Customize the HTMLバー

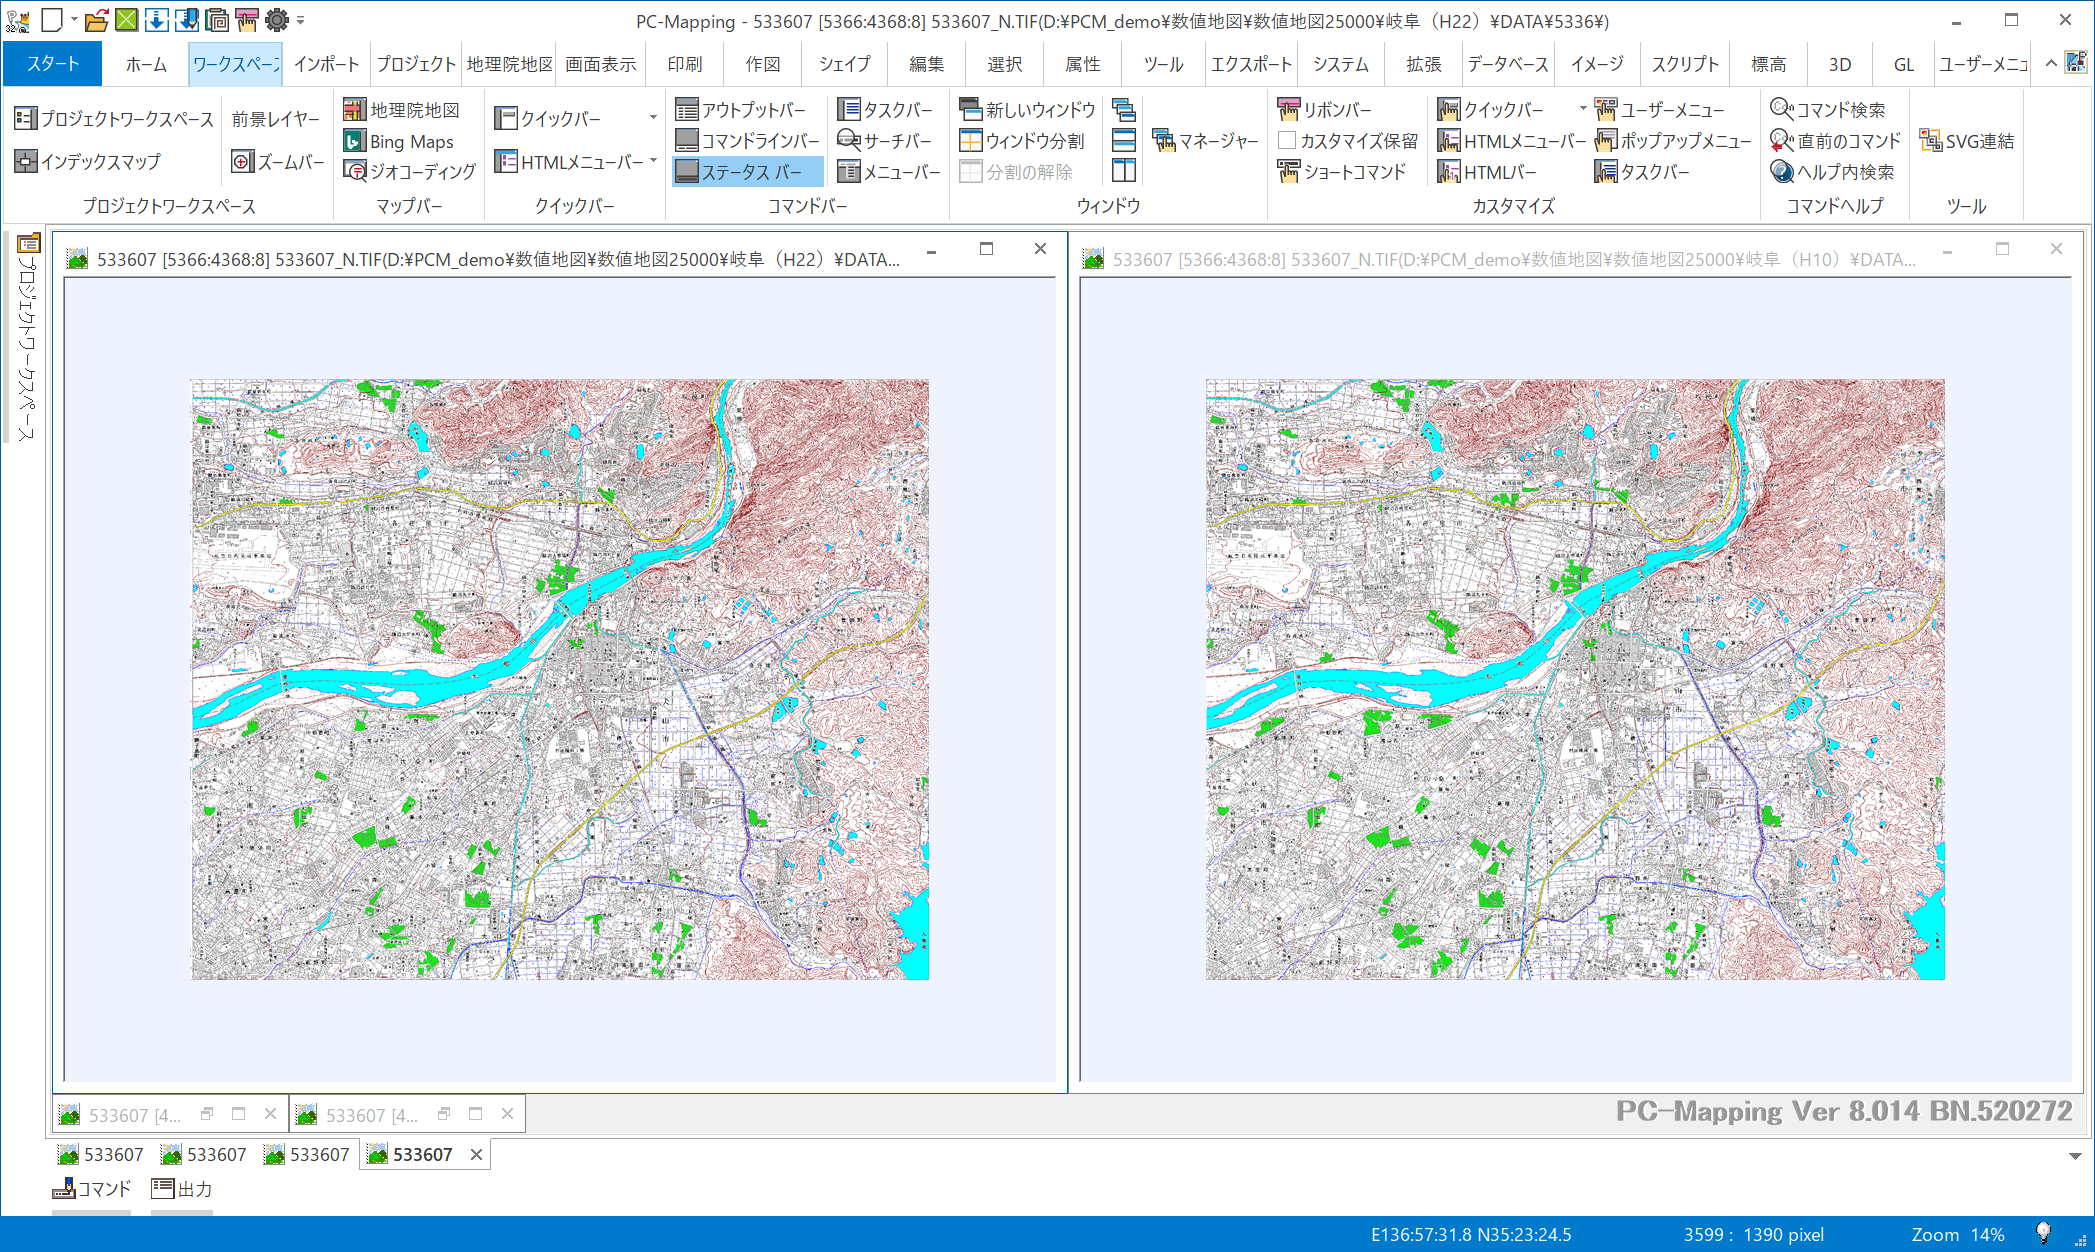pyautogui.click(x=1487, y=172)
